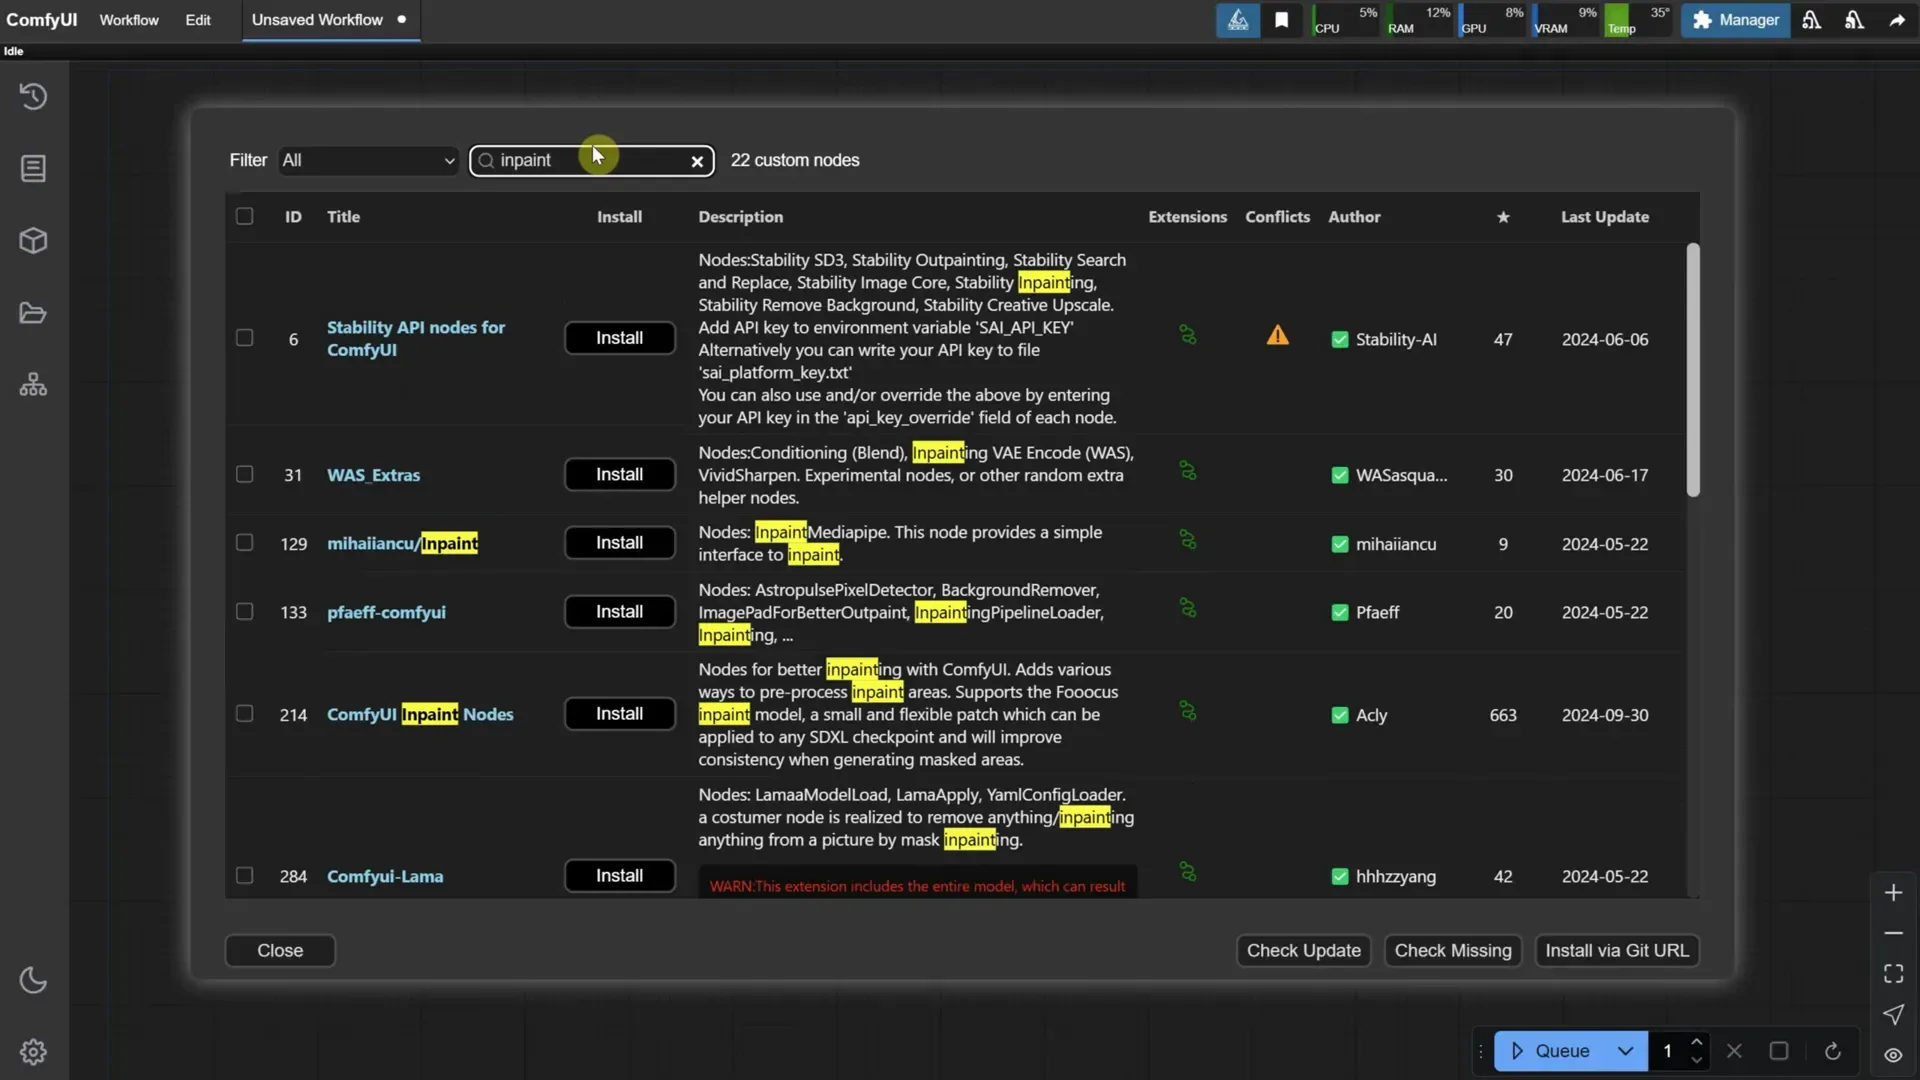1920x1080 pixels.
Task: Switch to the Unsaved Workflow tab
Action: click(316, 19)
